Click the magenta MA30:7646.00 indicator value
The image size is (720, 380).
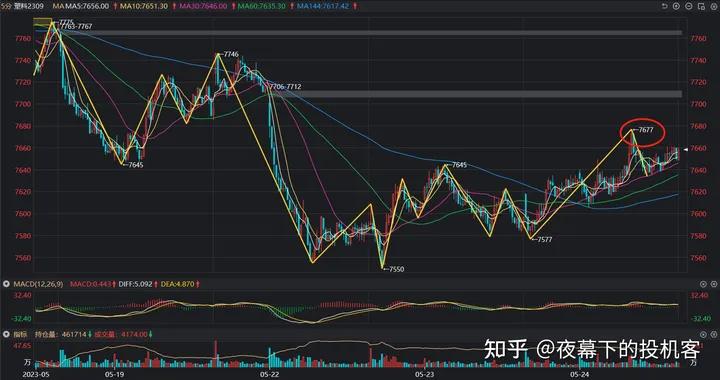(202, 6)
